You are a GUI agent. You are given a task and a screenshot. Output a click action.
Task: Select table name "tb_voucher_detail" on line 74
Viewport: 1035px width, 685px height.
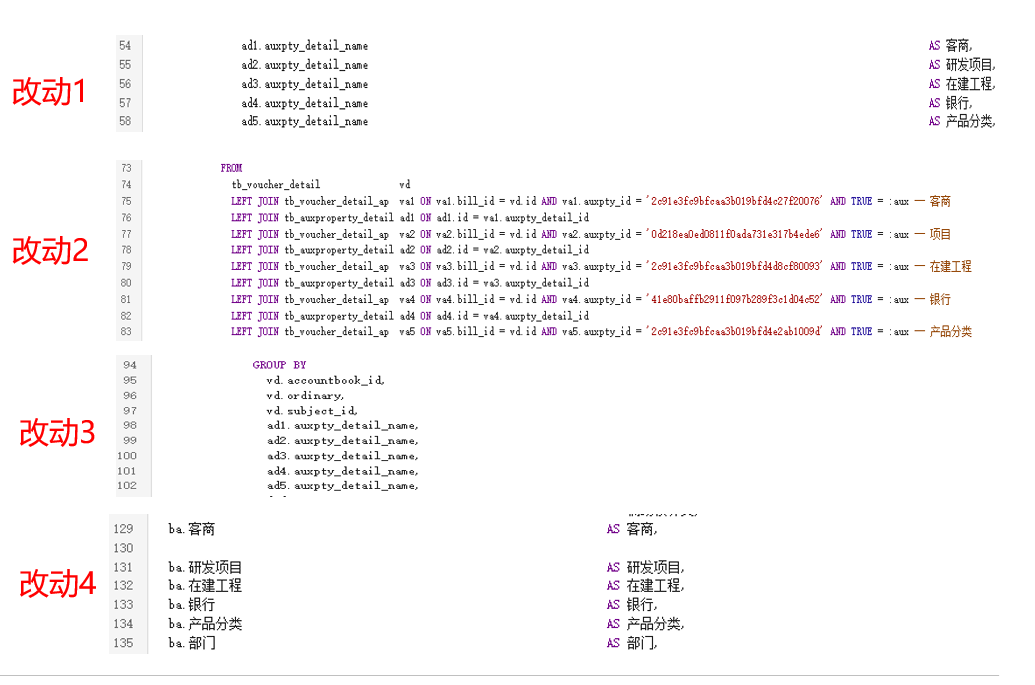pyautogui.click(x=276, y=185)
